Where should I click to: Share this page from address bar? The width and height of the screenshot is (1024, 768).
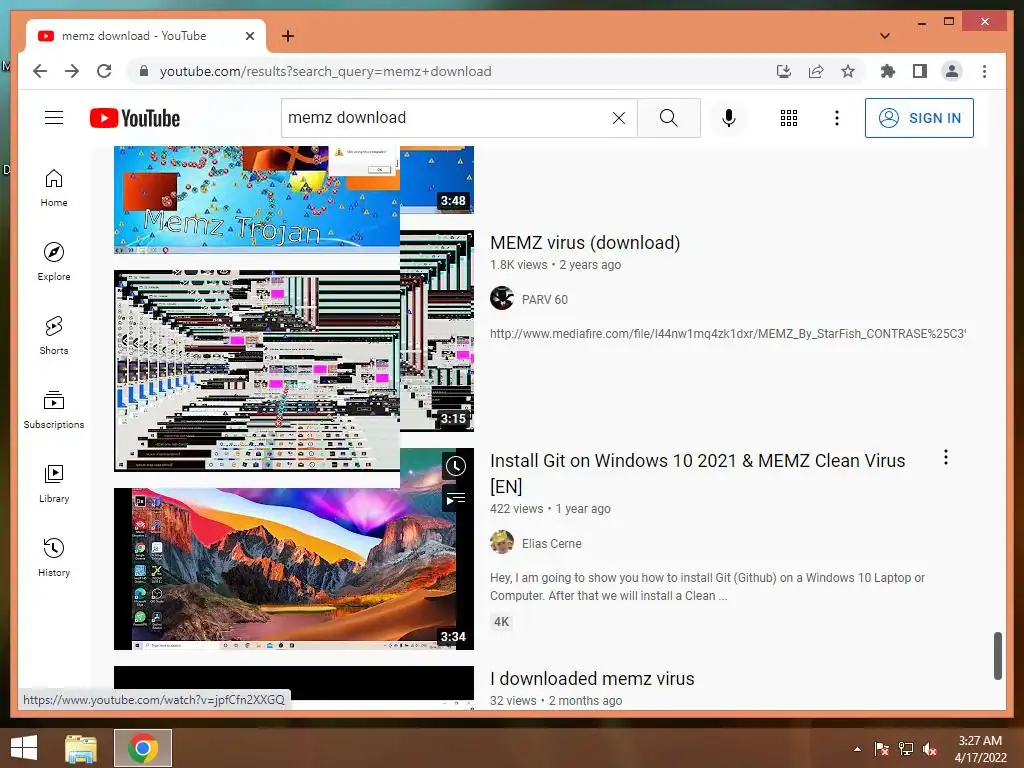point(816,71)
